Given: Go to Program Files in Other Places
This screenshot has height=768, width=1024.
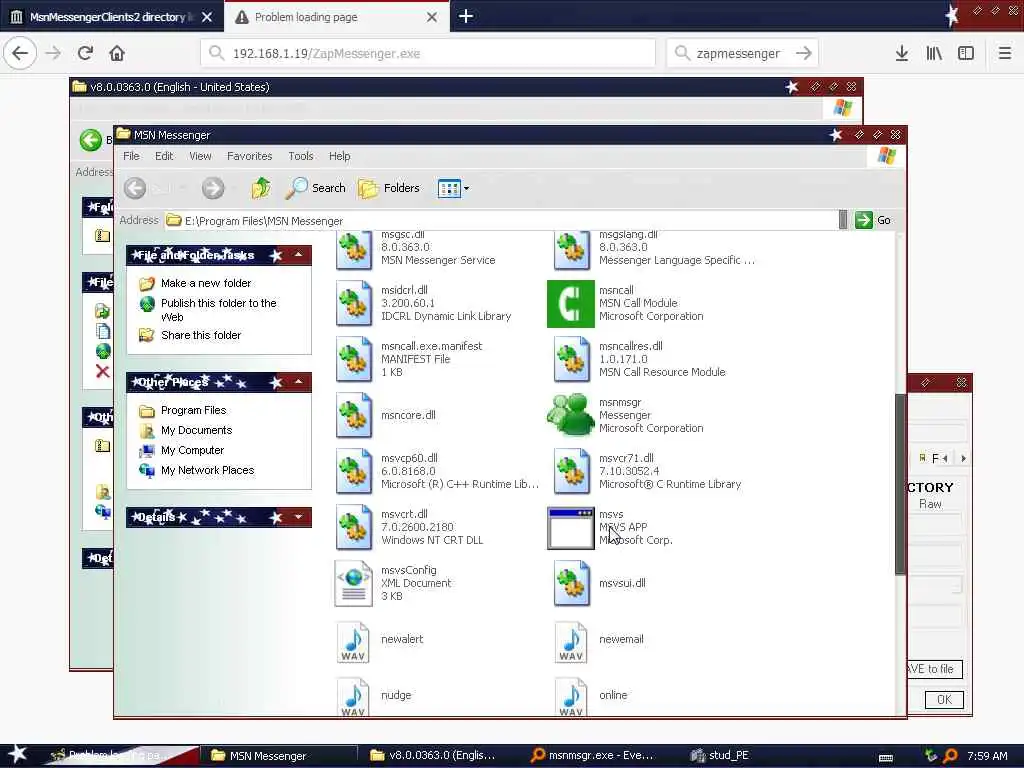Looking at the screenshot, I should point(193,410).
